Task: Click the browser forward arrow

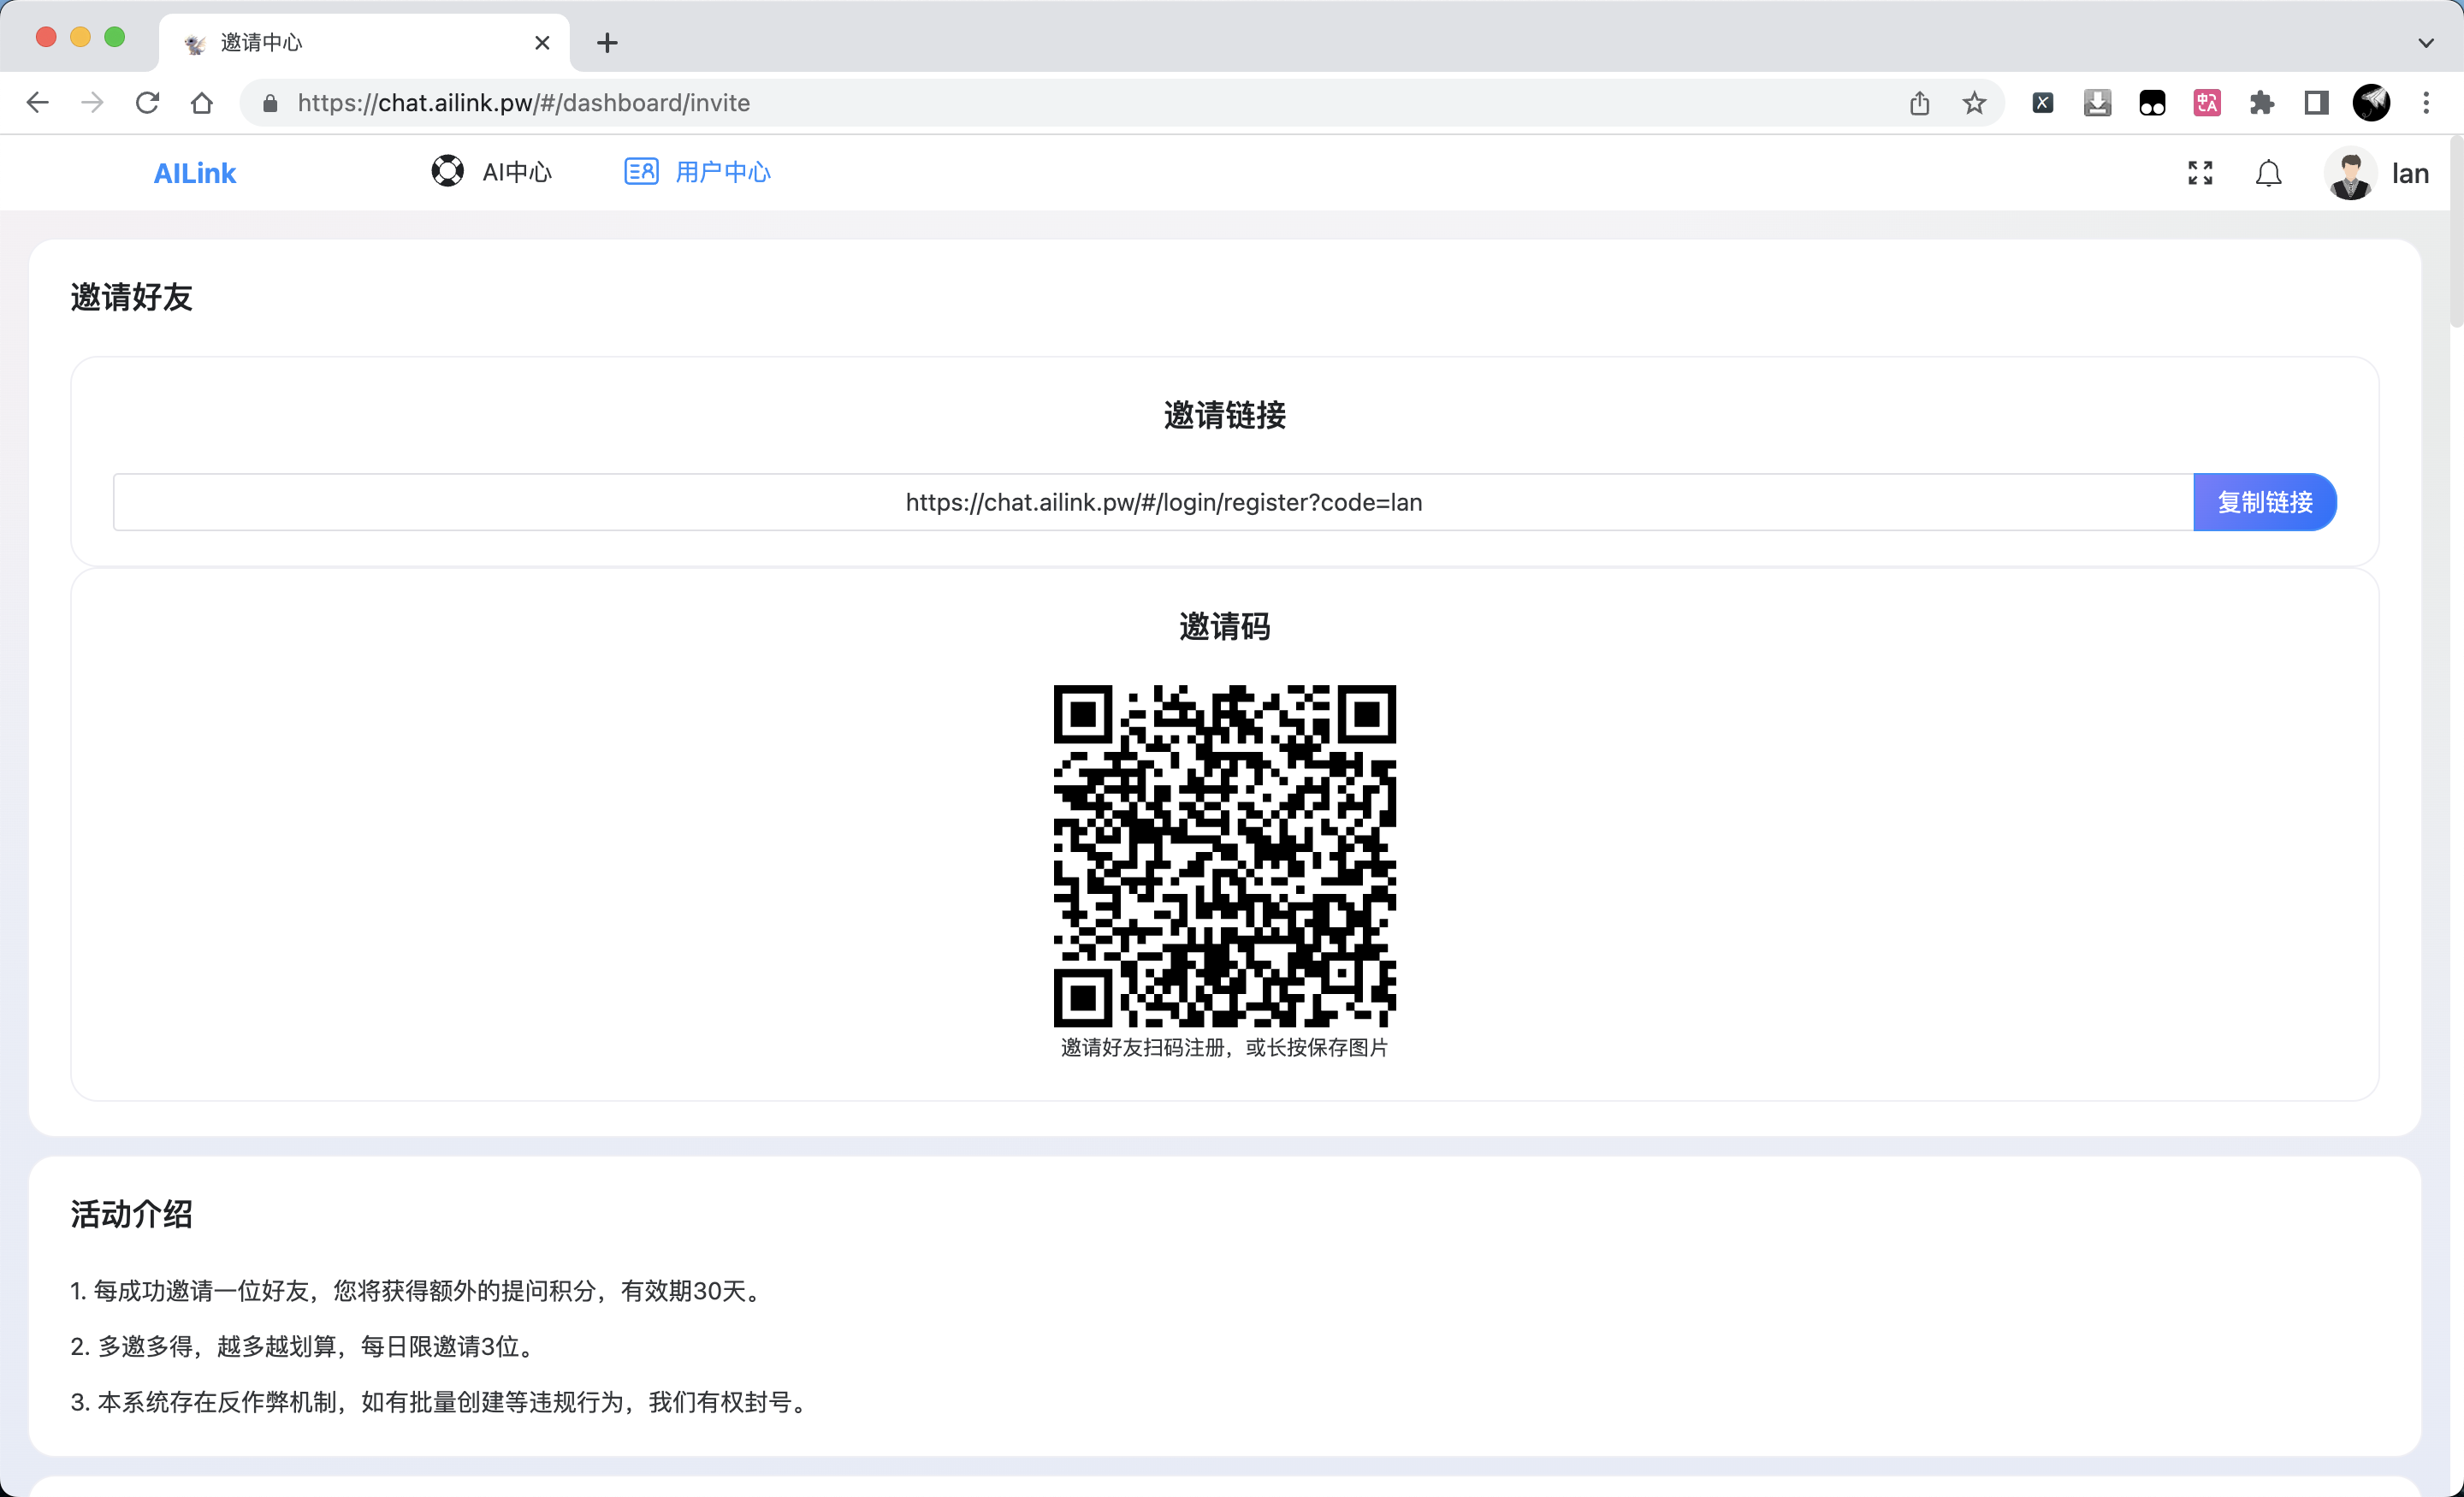Action: 92,103
